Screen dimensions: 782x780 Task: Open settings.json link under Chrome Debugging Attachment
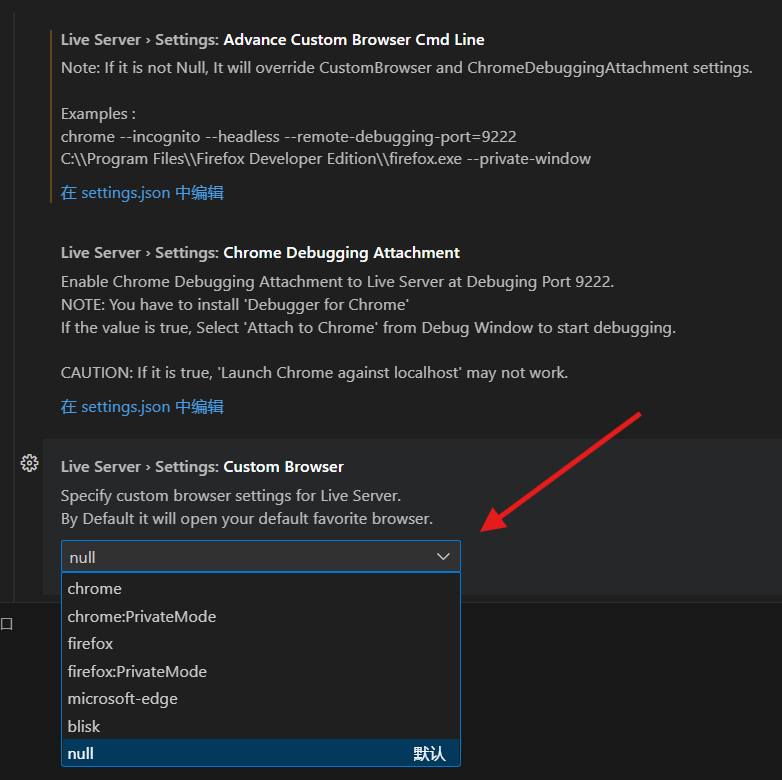[142, 407]
